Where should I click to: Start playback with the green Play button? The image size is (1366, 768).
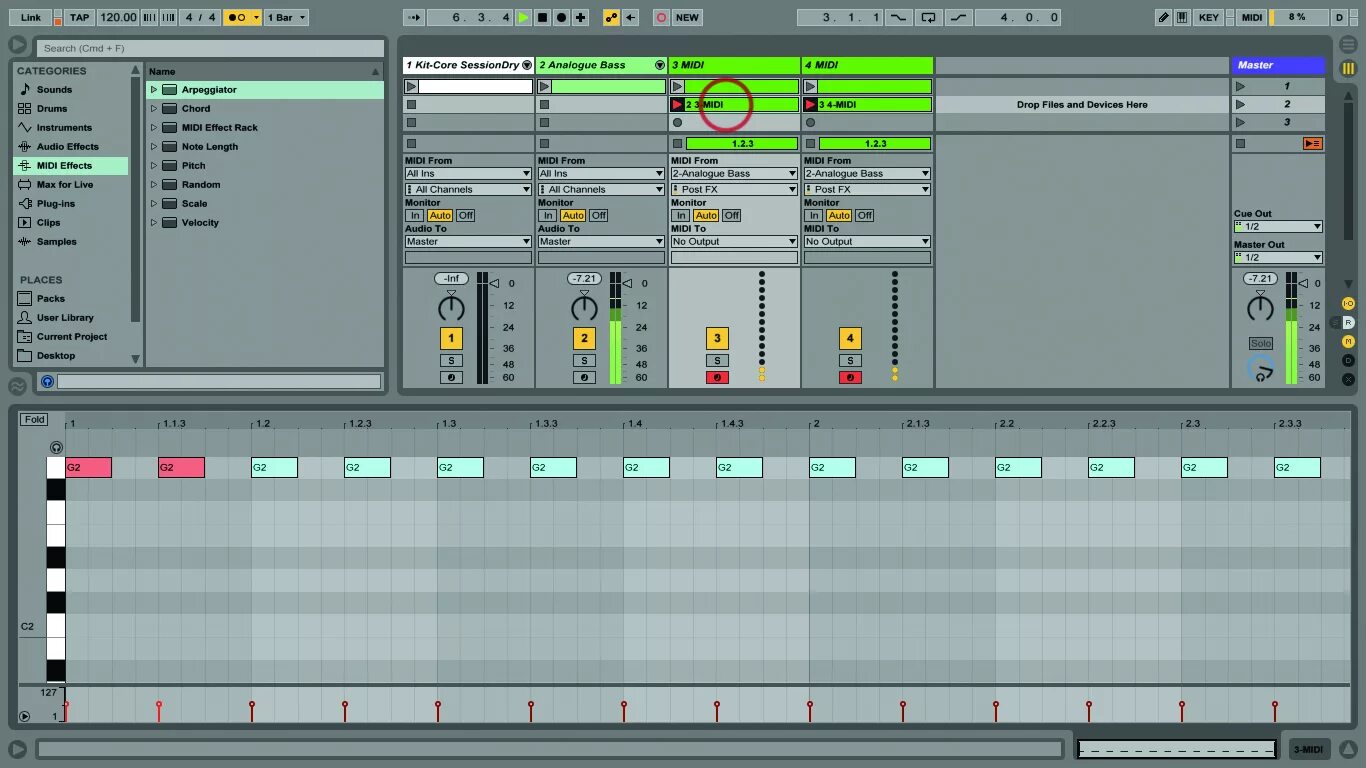pyautogui.click(x=523, y=17)
